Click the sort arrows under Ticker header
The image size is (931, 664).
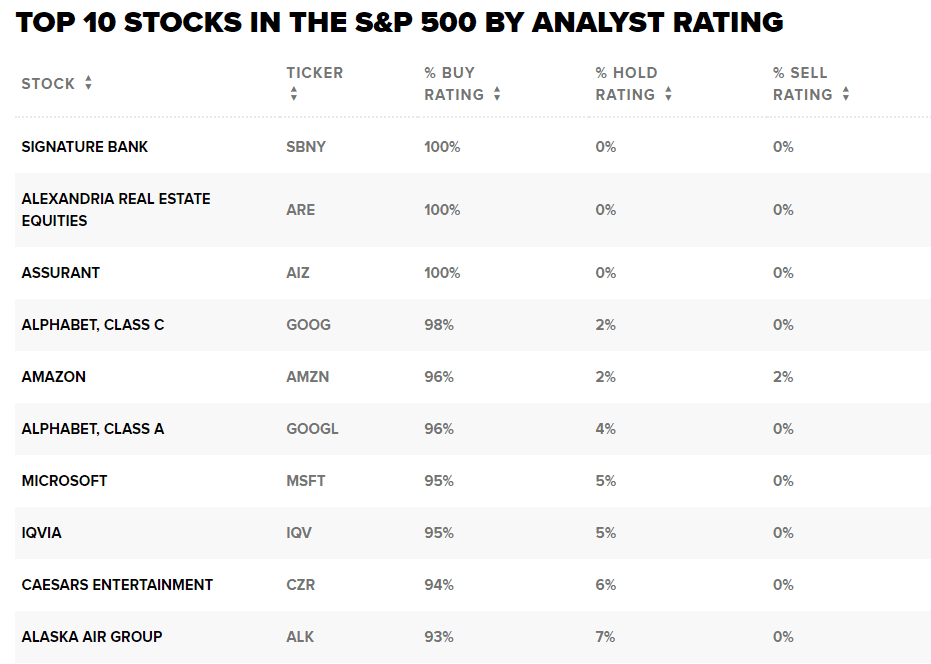(x=293, y=94)
